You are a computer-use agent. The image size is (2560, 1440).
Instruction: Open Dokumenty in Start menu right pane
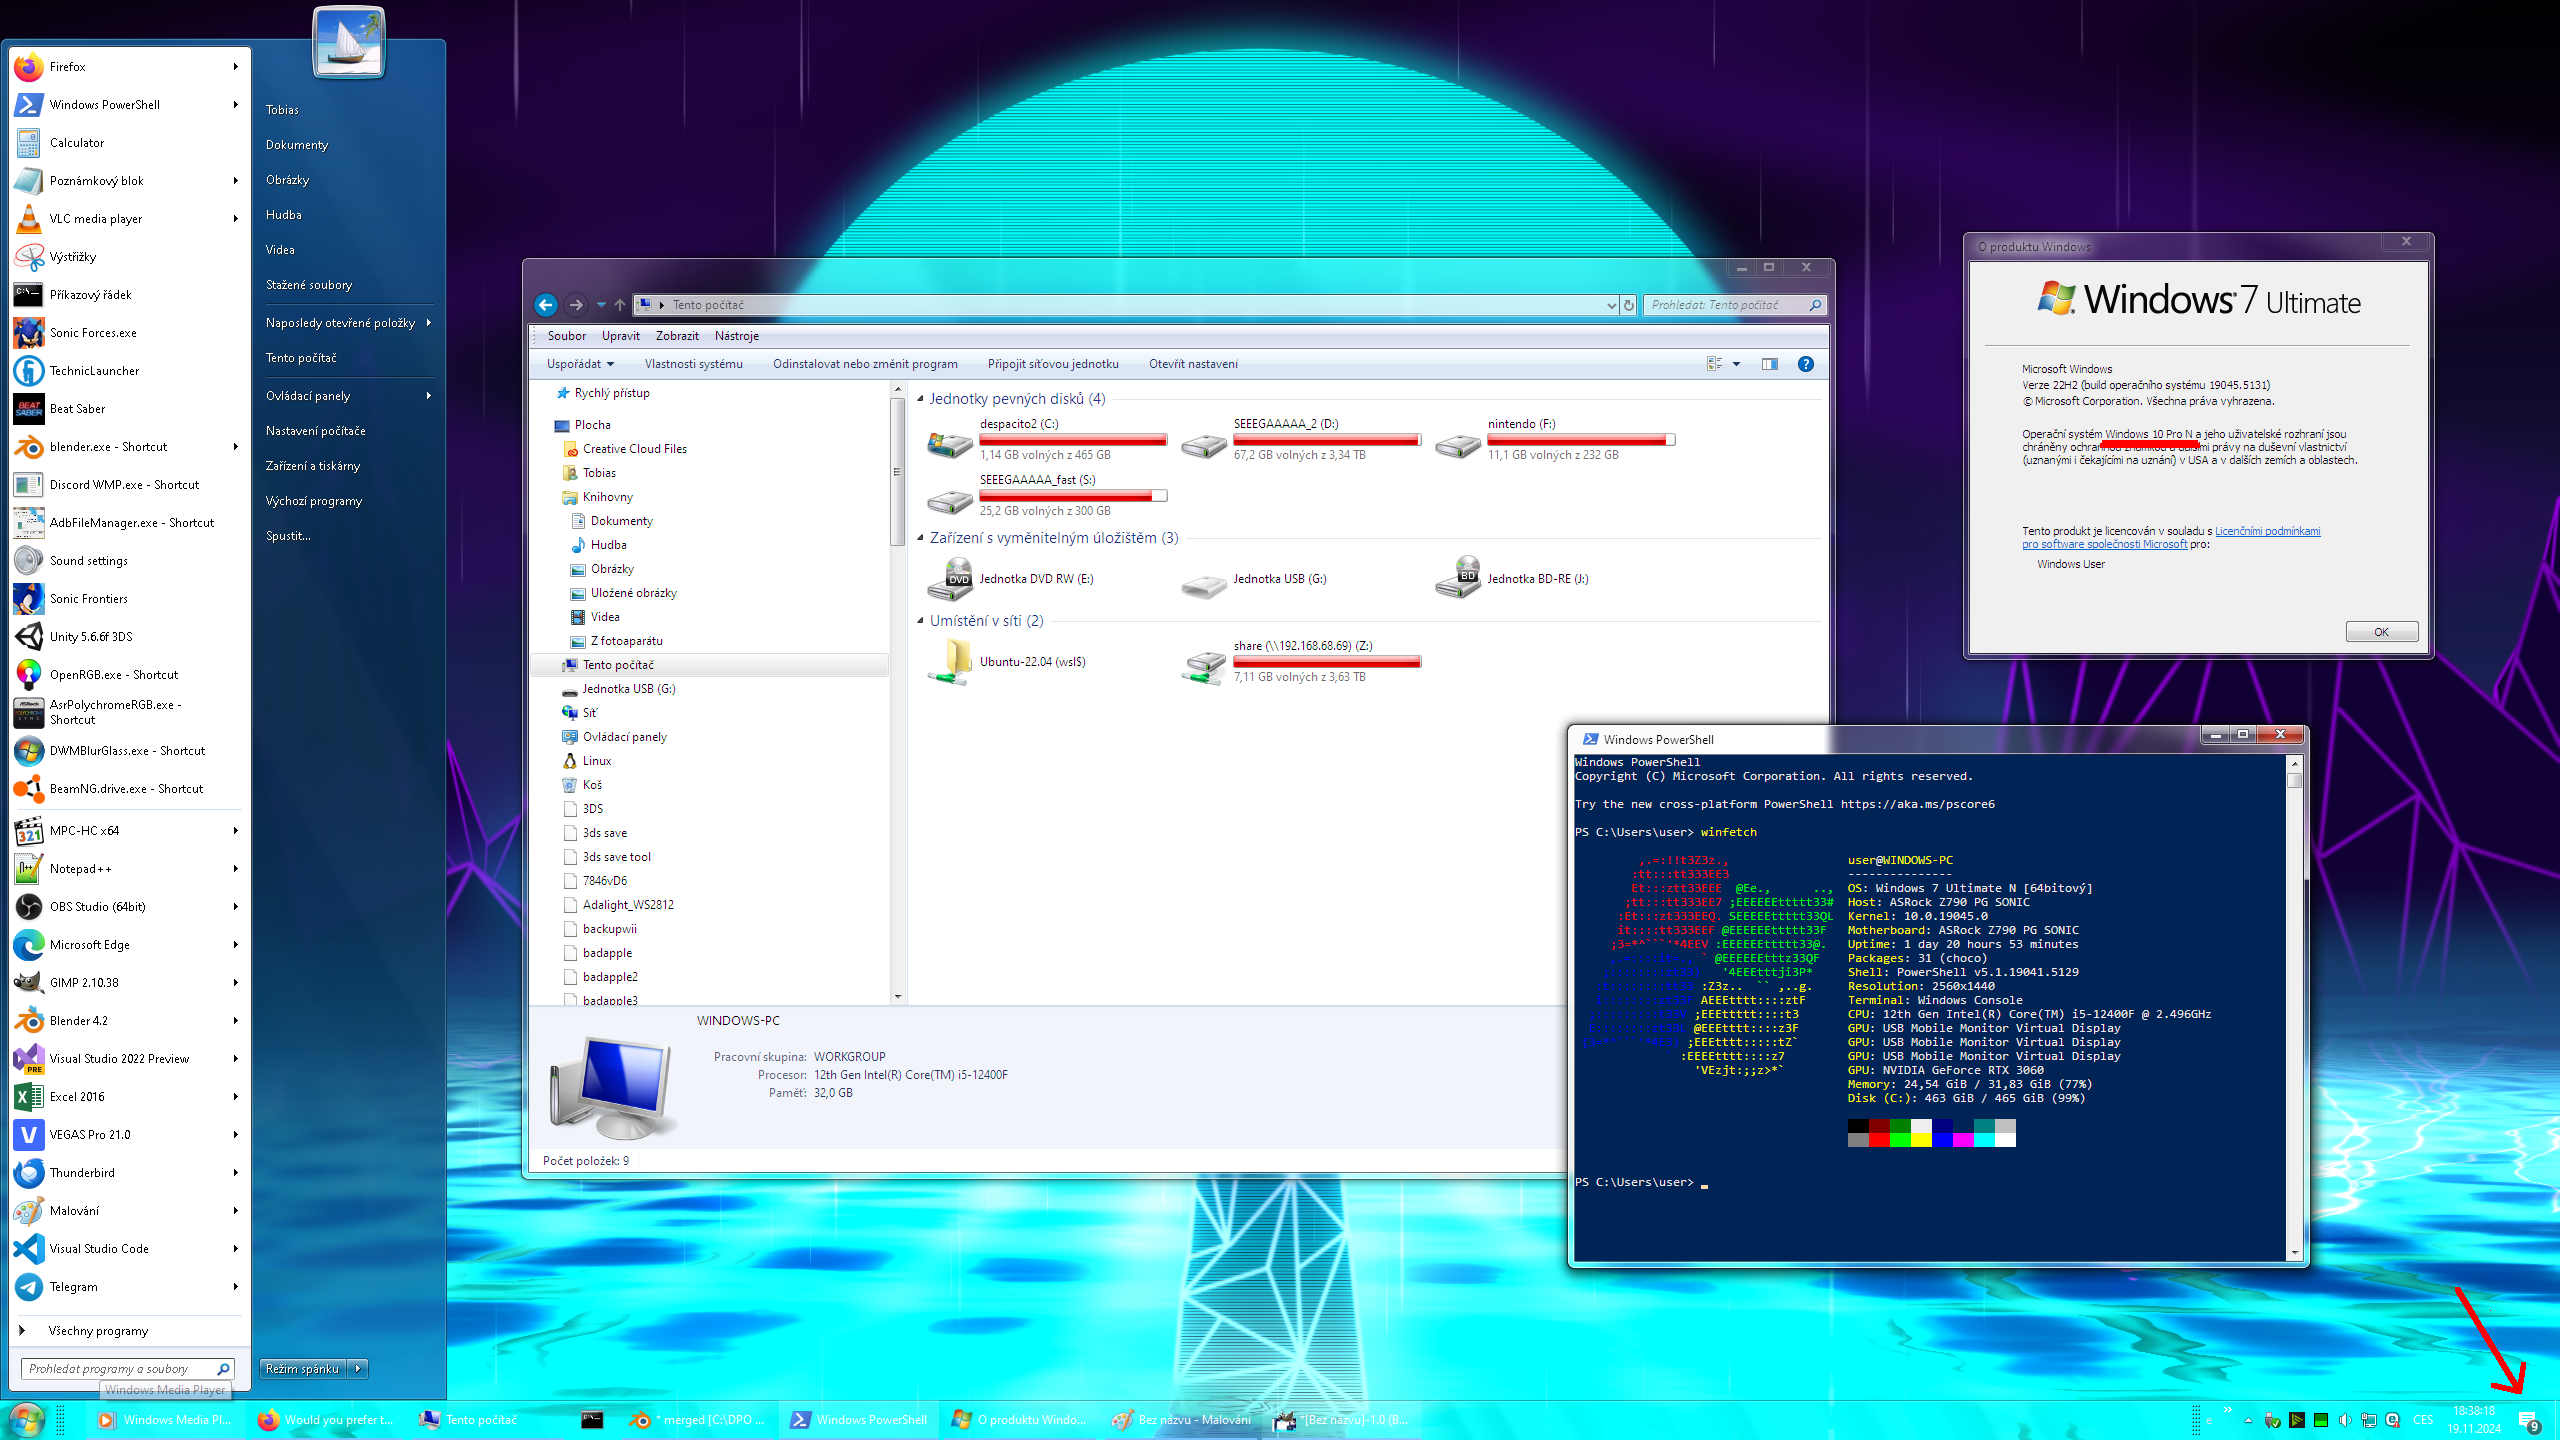click(x=296, y=145)
